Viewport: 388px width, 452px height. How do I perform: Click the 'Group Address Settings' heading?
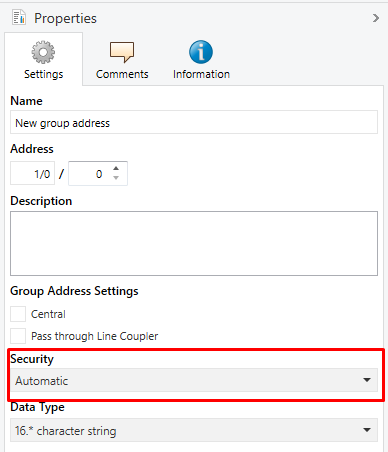(74, 291)
